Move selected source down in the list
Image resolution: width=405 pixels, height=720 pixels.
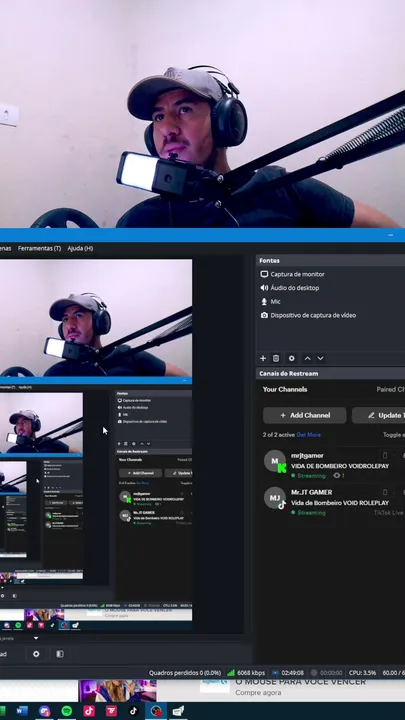321,358
